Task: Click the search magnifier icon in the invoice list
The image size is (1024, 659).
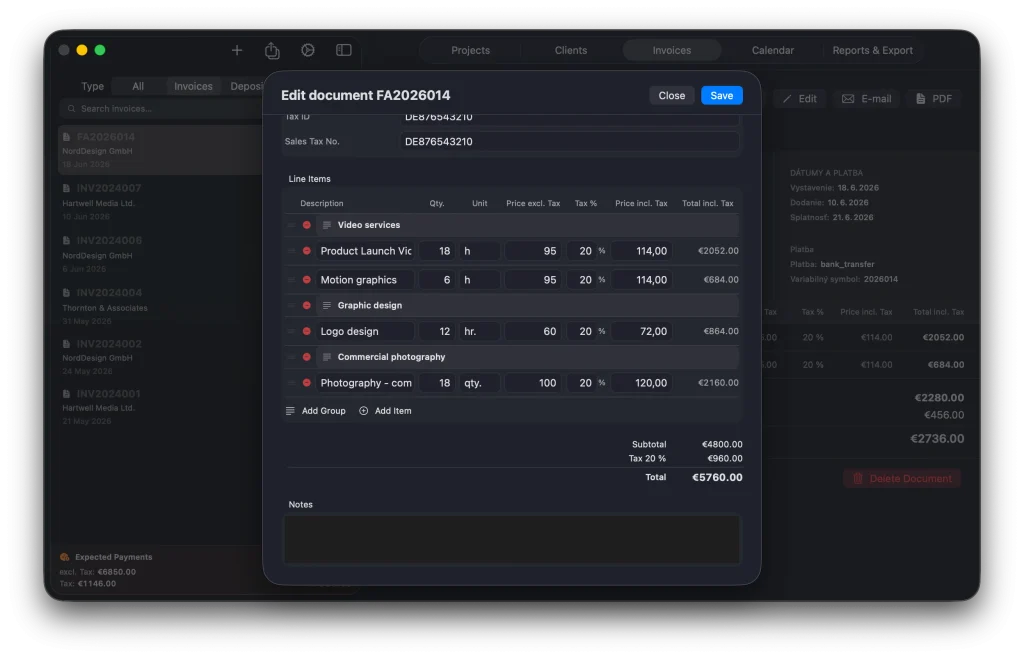Action: point(72,108)
